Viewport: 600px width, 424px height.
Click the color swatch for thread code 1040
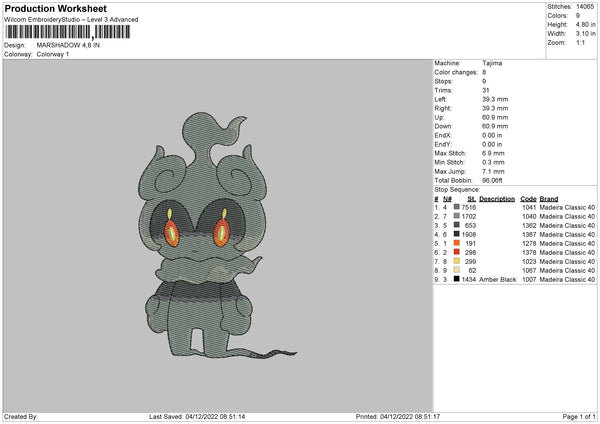pos(456,216)
